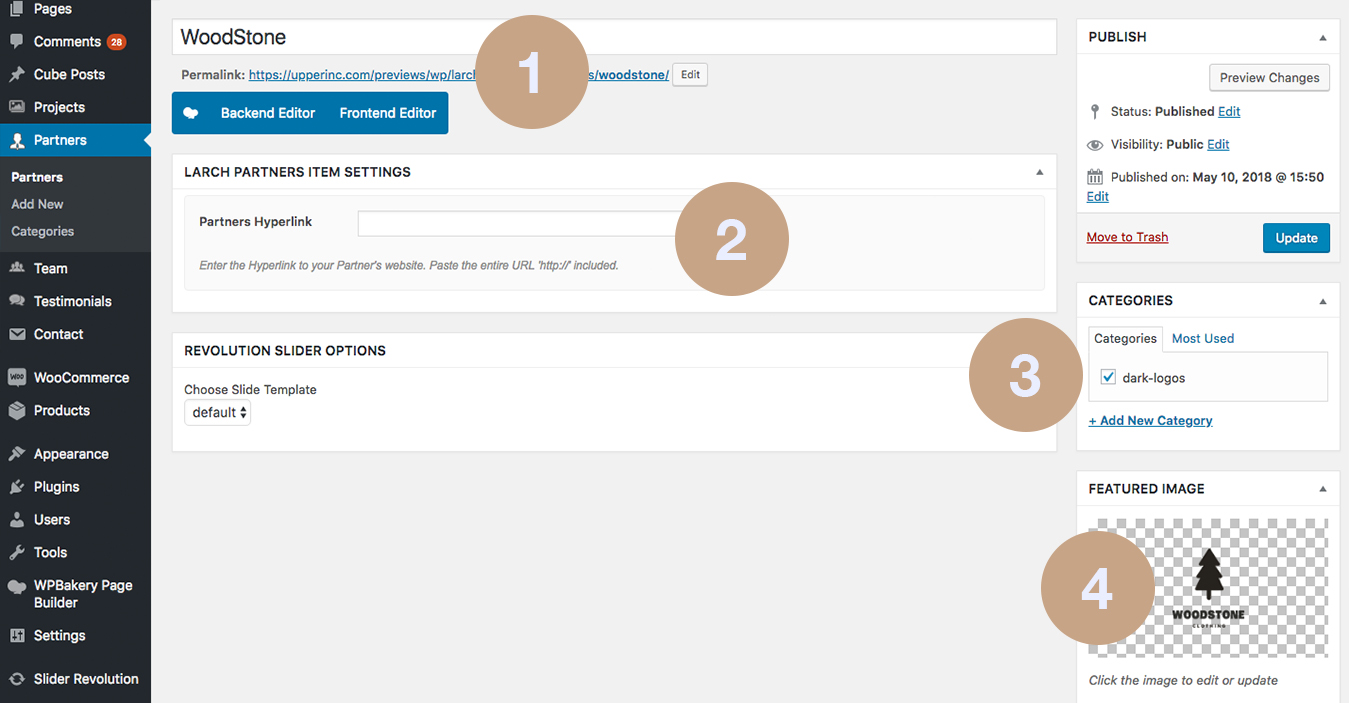Click the Products box icon
Viewport: 1349px width, 703px height.
pos(17,411)
